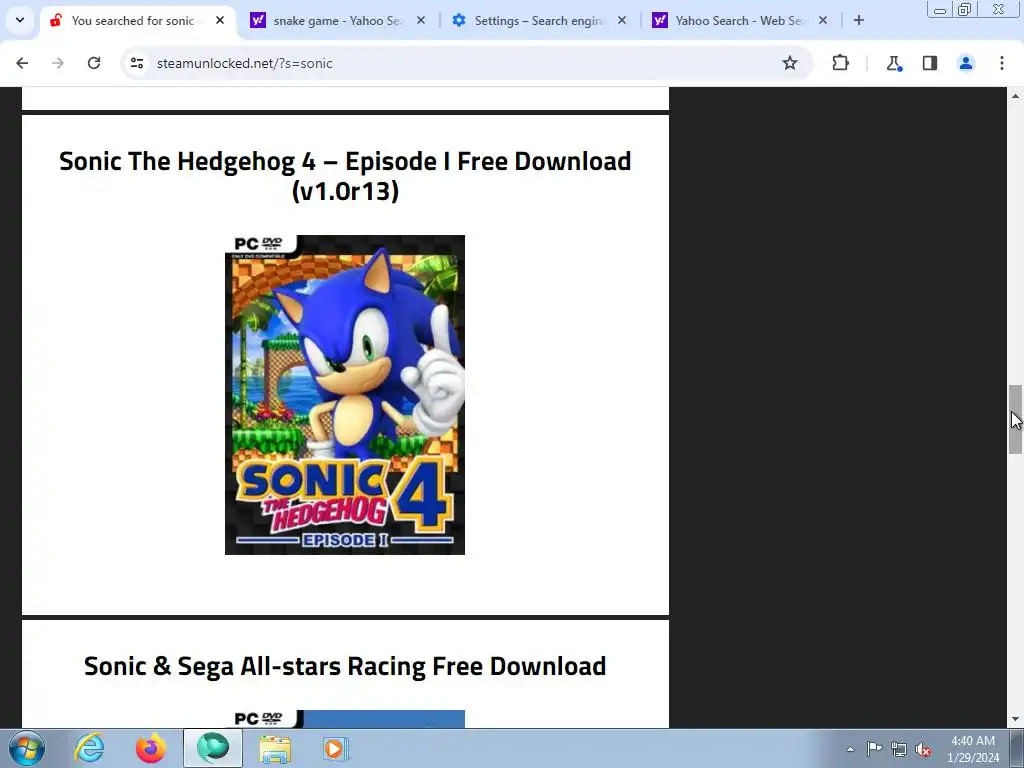This screenshot has width=1024, height=768.
Task: Open Sonic The Hedgehog 4 Episode I title link
Action: click(x=345, y=176)
